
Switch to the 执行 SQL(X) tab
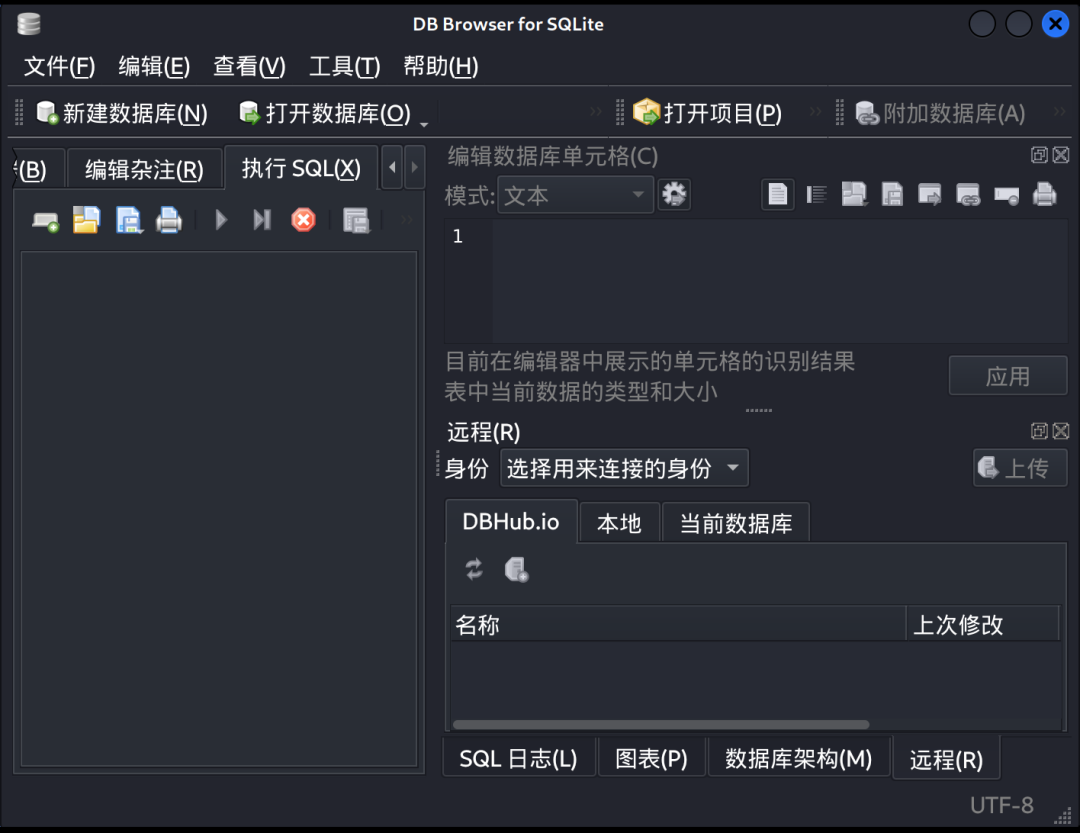point(301,167)
